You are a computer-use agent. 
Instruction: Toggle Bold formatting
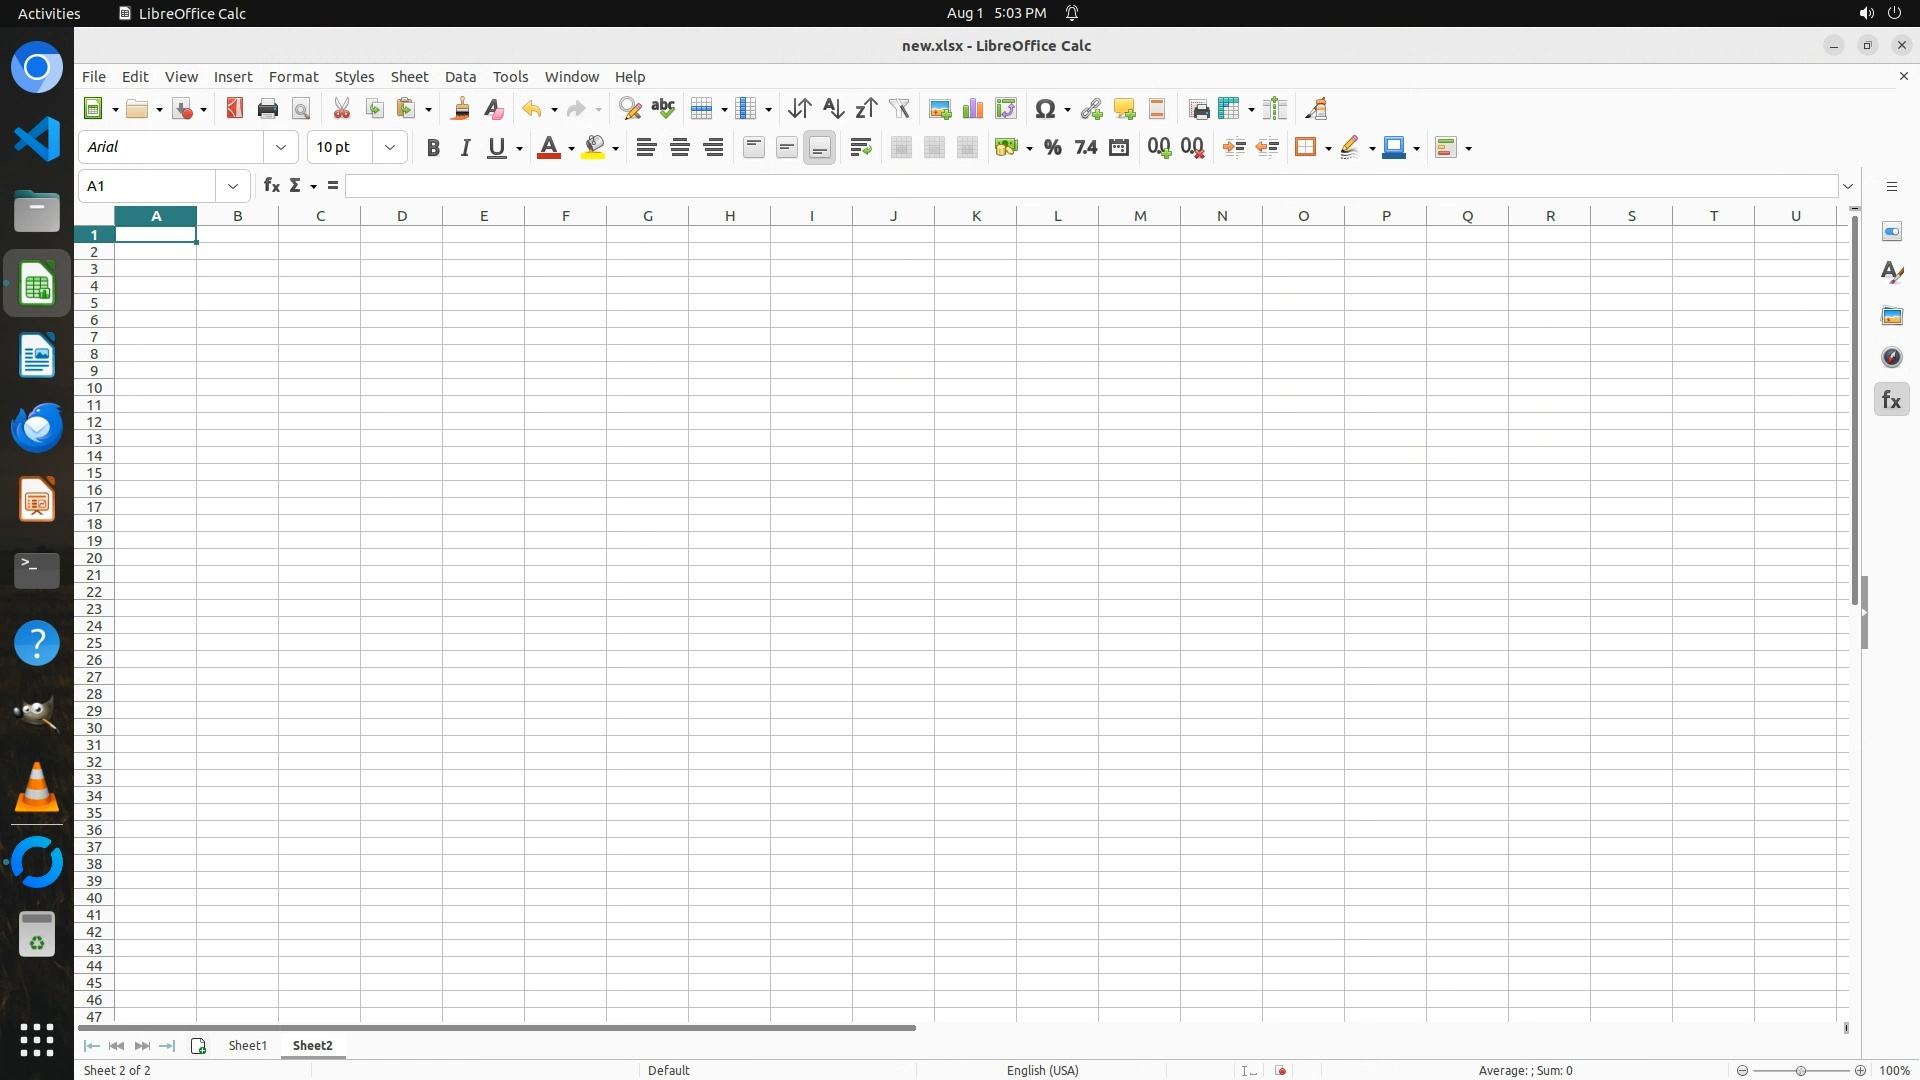coord(433,148)
